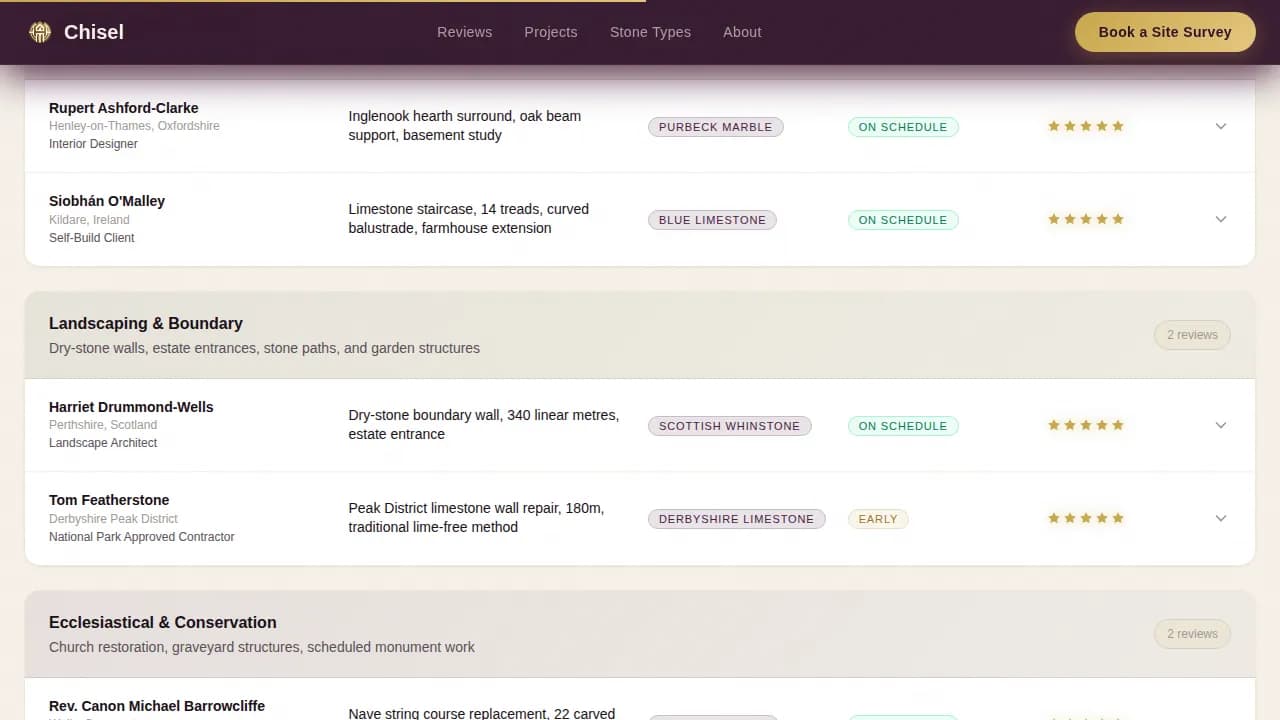1280x720 pixels.
Task: Click the dry-stone walls section subtitle
Action: [x=264, y=348]
